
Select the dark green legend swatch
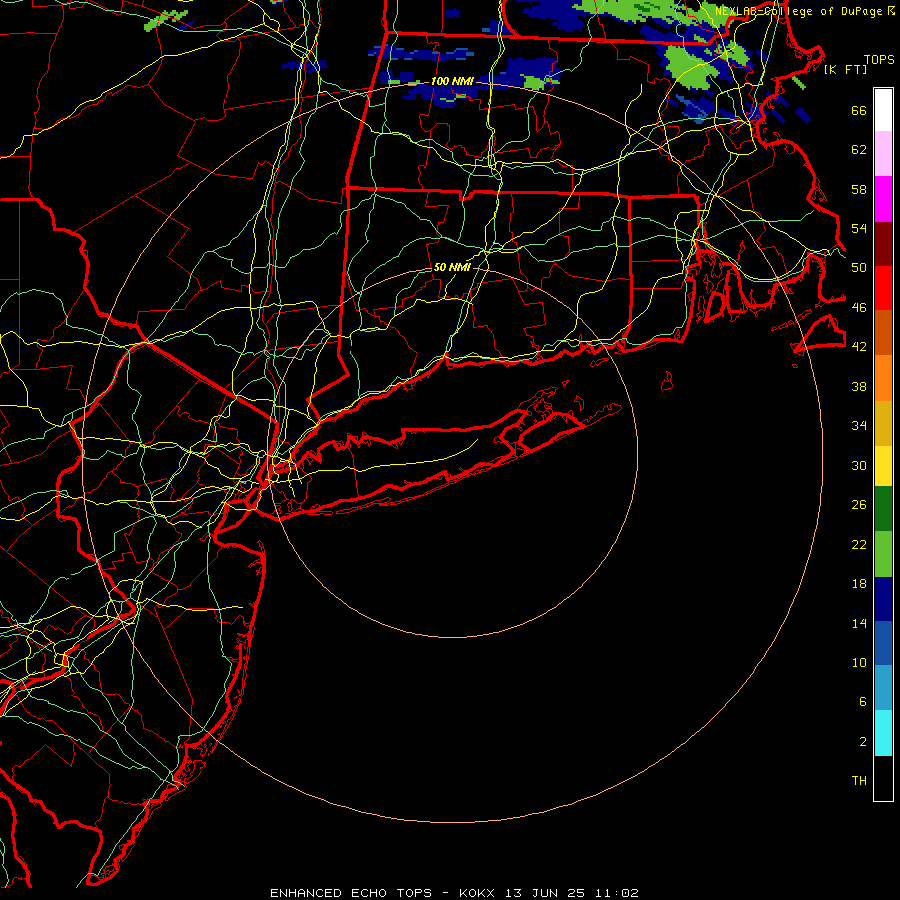coord(883,509)
